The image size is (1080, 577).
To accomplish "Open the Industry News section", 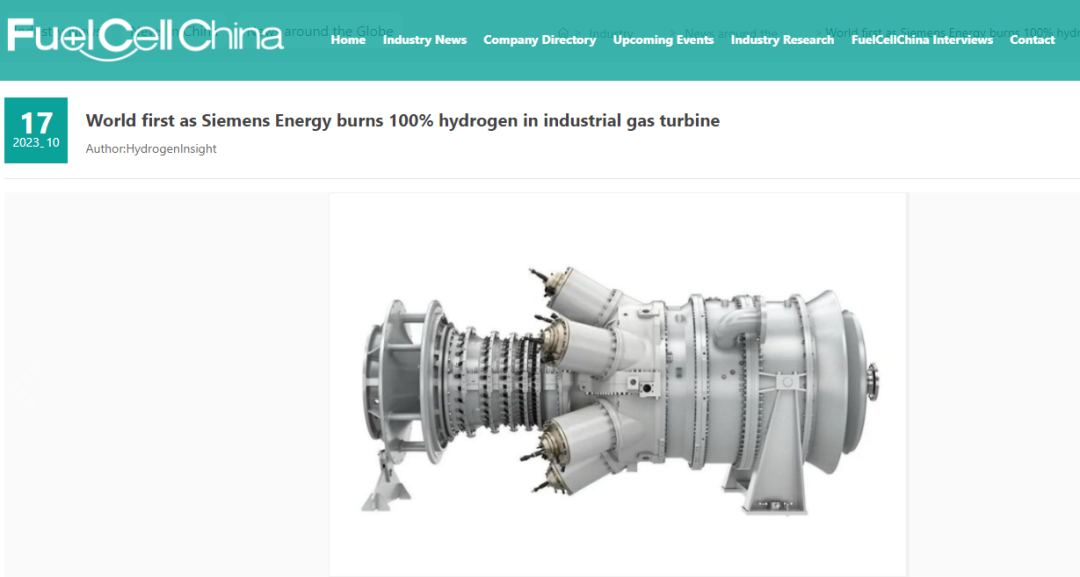I will click(x=424, y=40).
